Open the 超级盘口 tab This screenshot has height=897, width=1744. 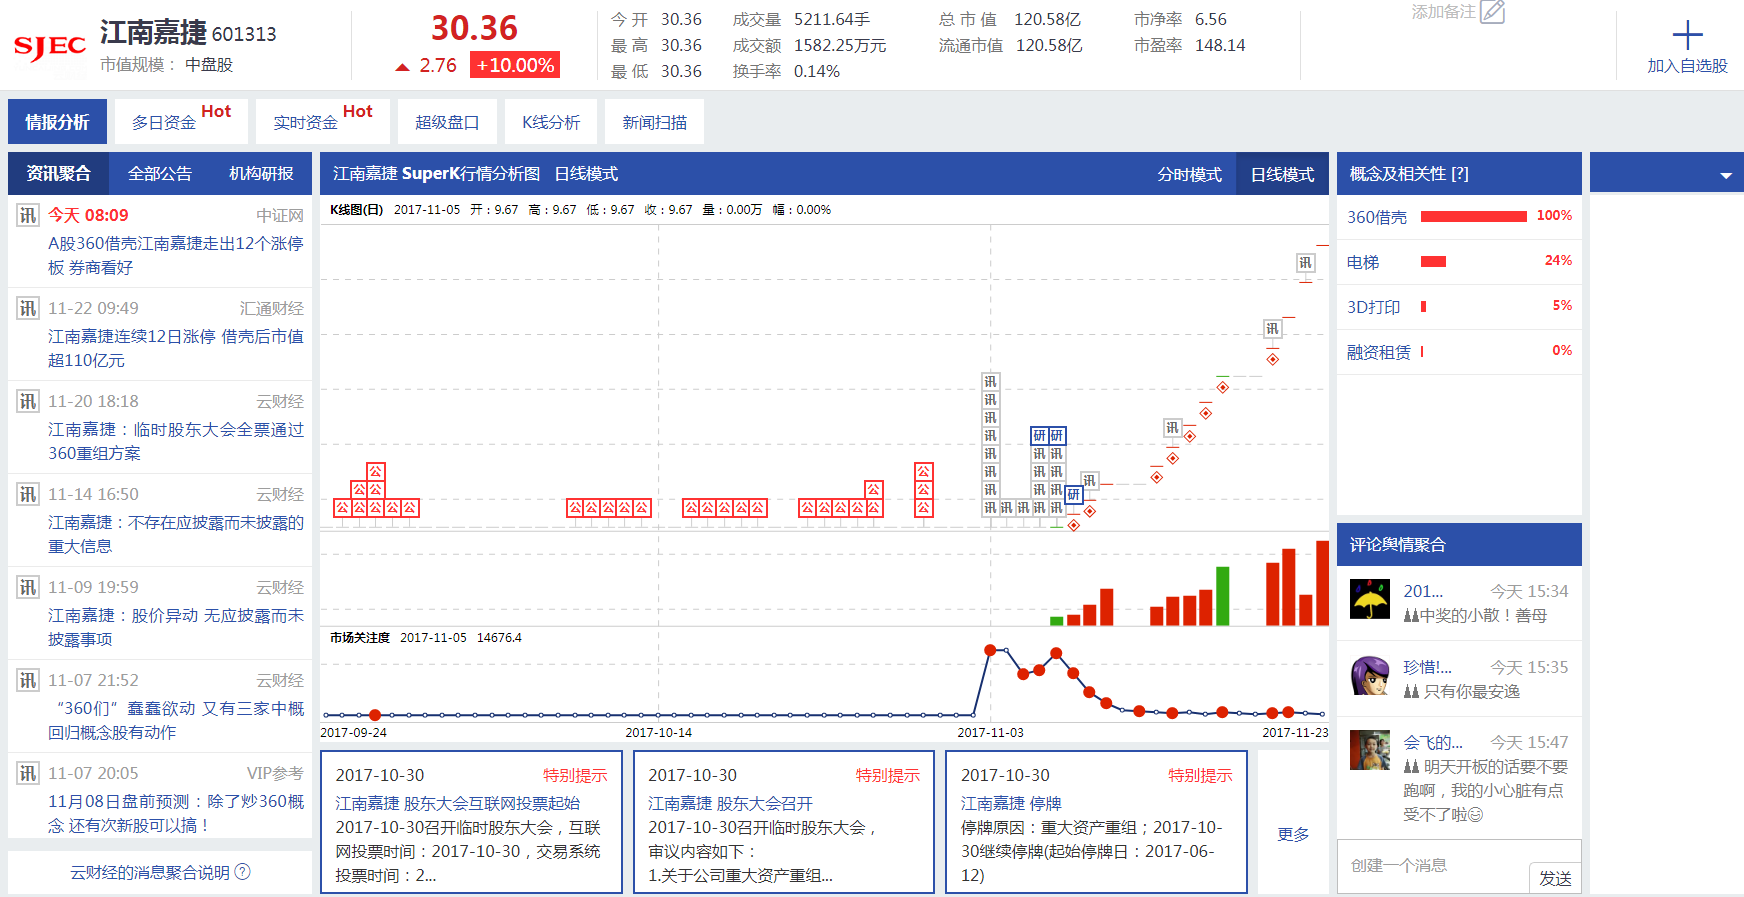447,122
